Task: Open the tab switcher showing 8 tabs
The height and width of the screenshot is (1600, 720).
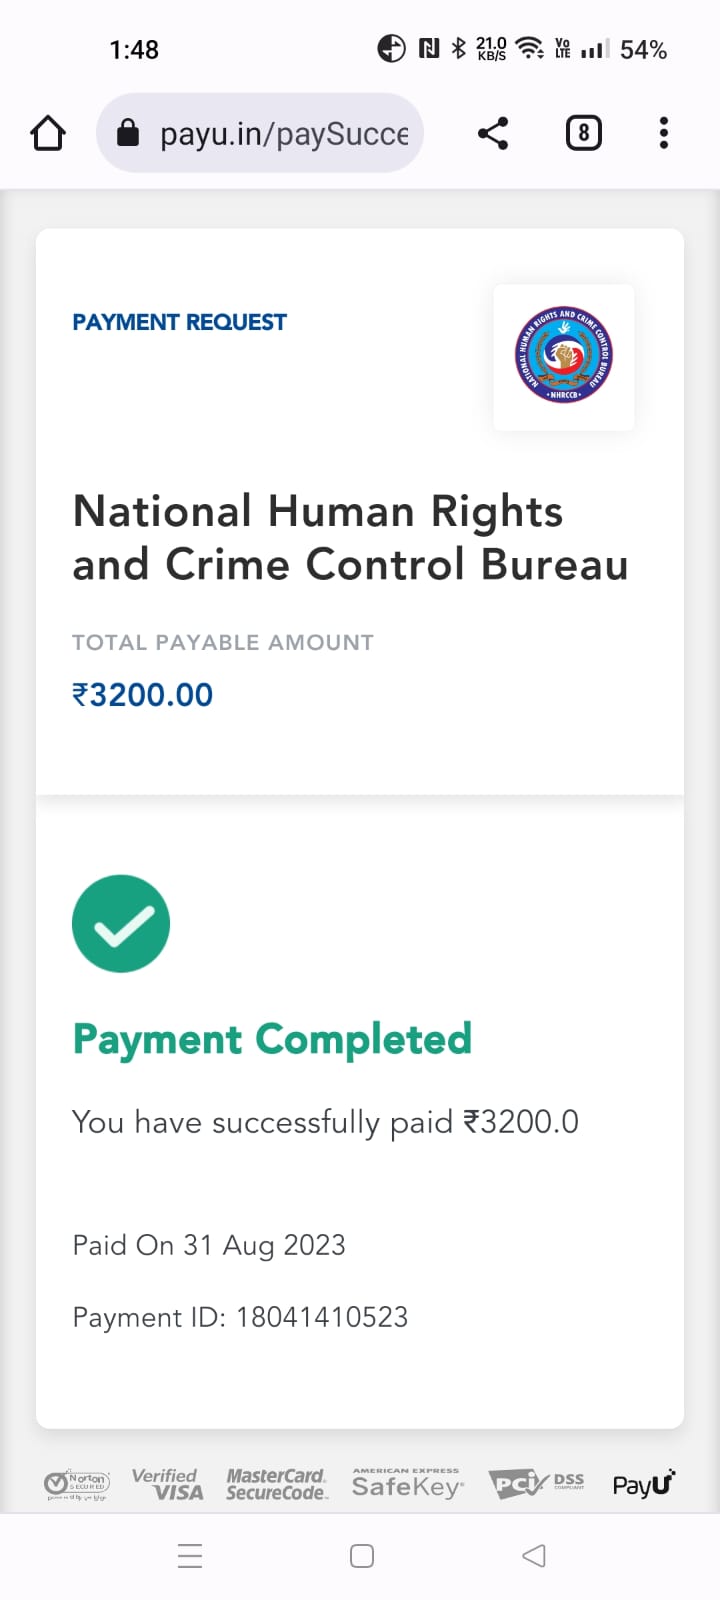Action: click(x=584, y=133)
